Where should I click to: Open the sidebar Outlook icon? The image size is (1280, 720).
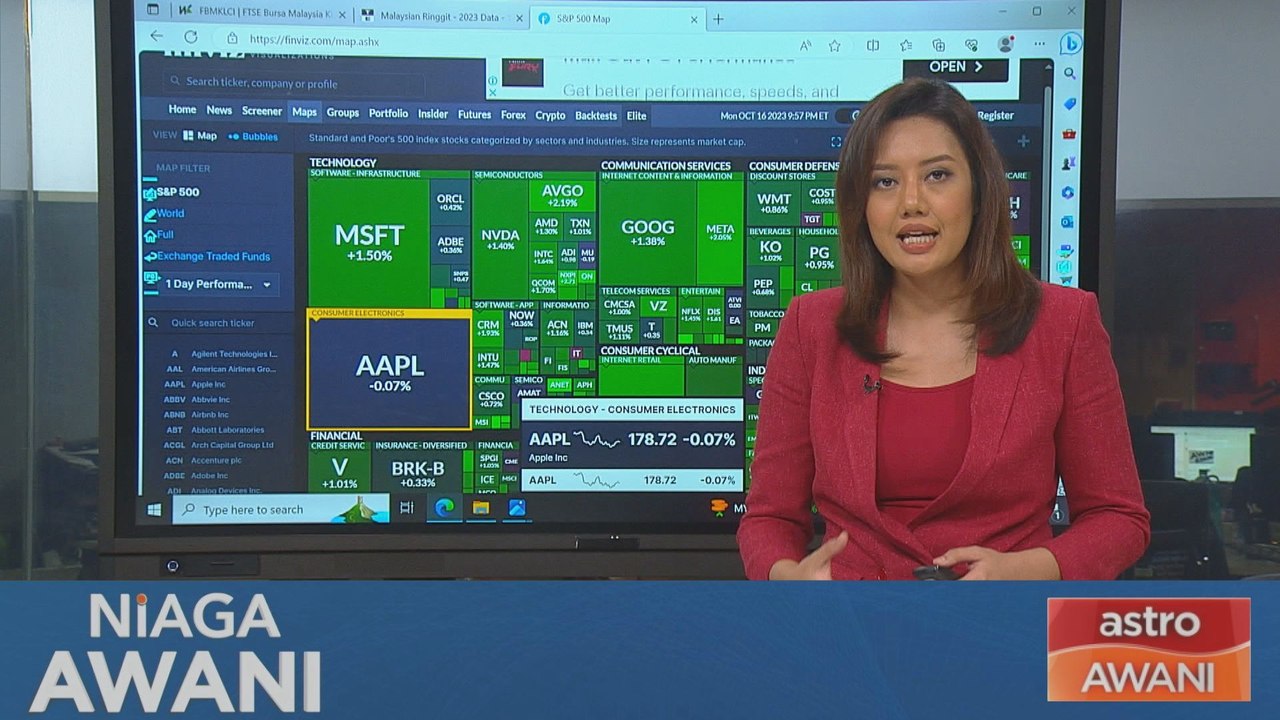pyautogui.click(x=1067, y=222)
